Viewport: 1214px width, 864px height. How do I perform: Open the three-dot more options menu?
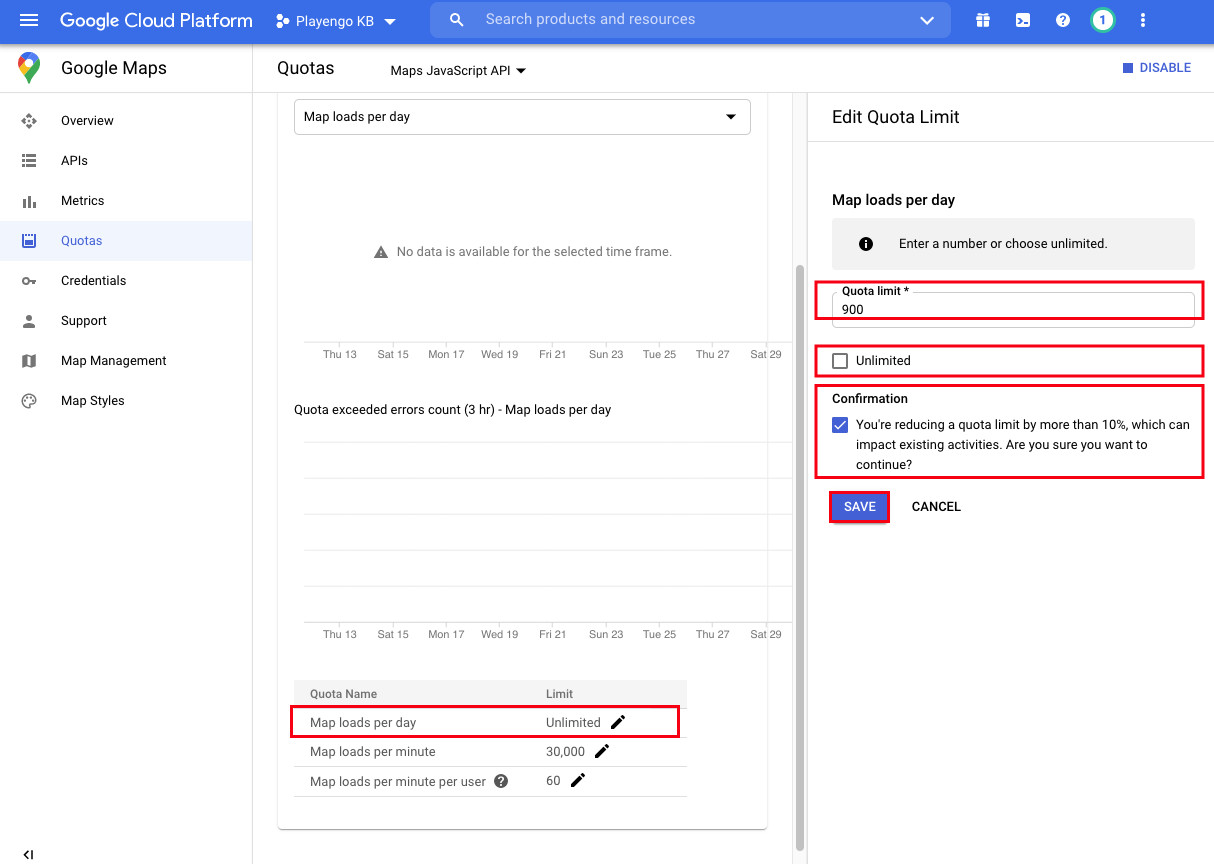(x=1143, y=20)
